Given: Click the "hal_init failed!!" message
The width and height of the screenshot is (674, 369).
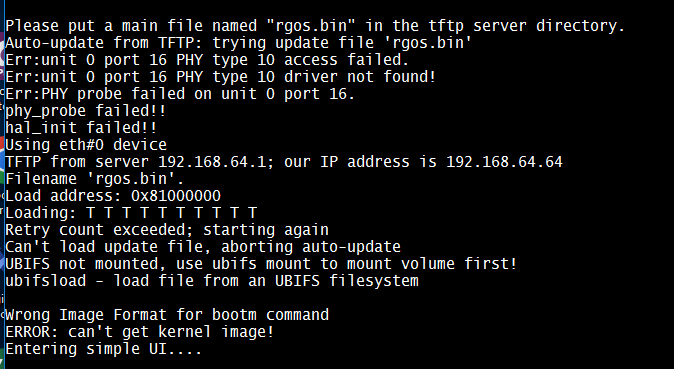Looking at the screenshot, I should [81, 128].
